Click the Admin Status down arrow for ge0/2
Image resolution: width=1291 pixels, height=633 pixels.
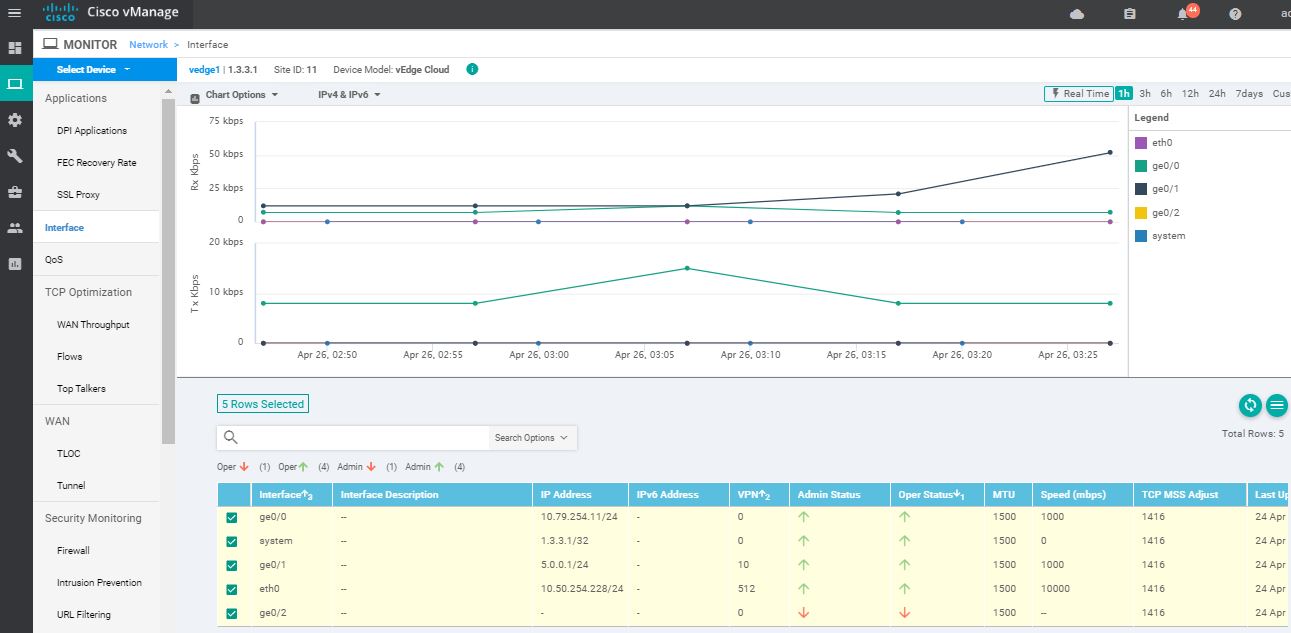coord(803,613)
